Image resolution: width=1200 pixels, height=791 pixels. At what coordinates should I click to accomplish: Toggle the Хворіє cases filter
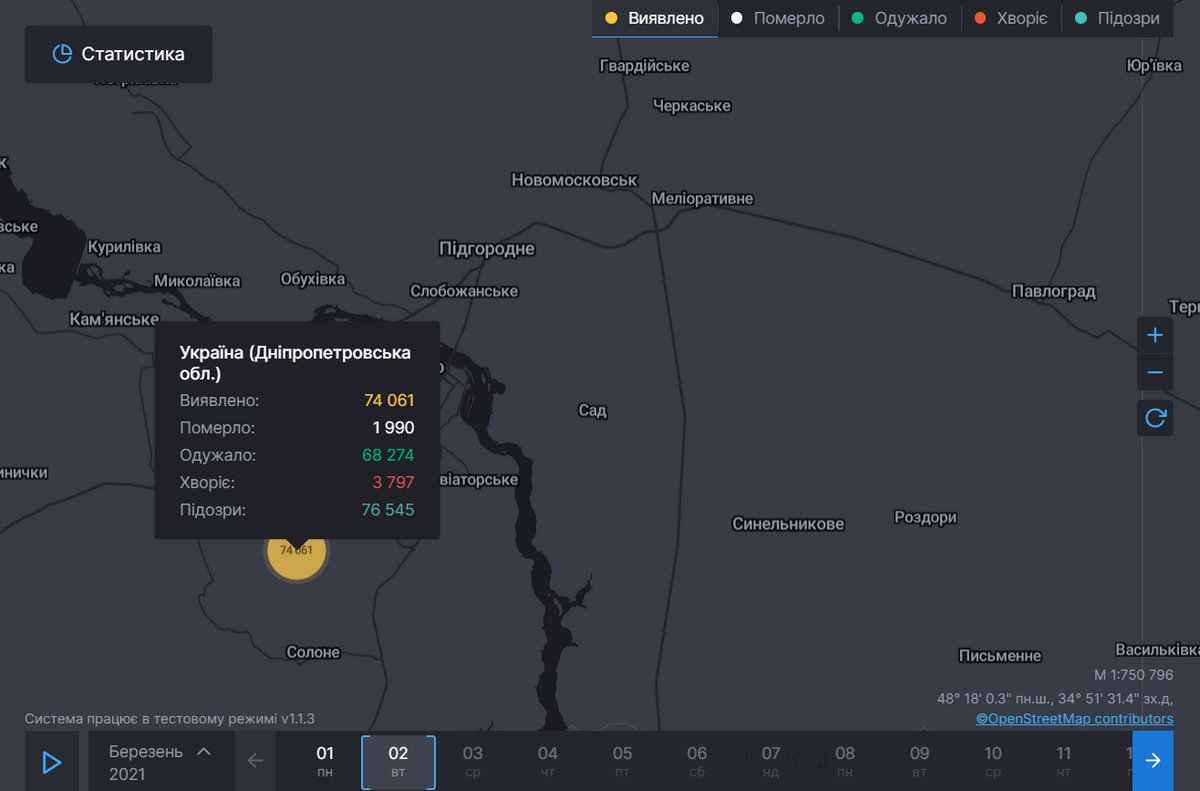coord(1009,19)
